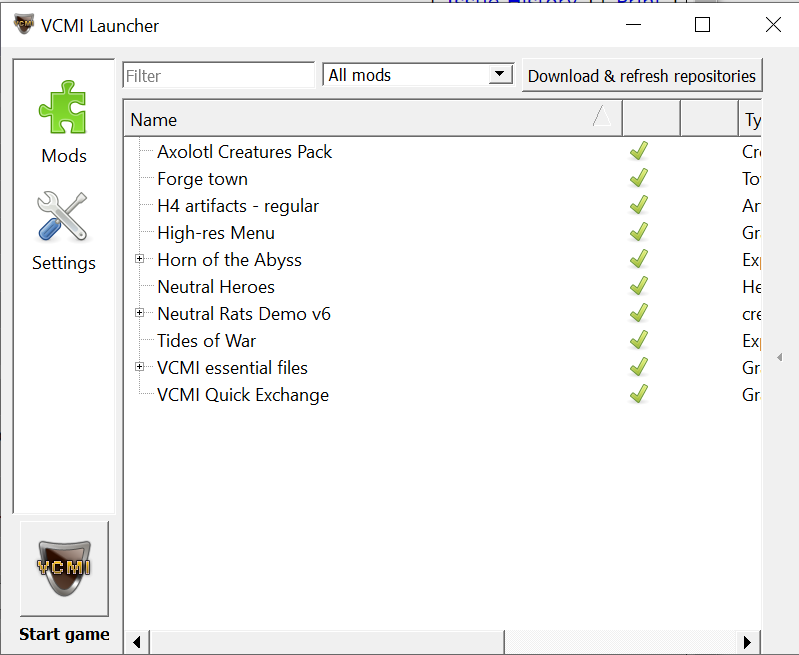Click Download & refresh repositories button
The height and width of the screenshot is (655, 799).
coord(641,76)
